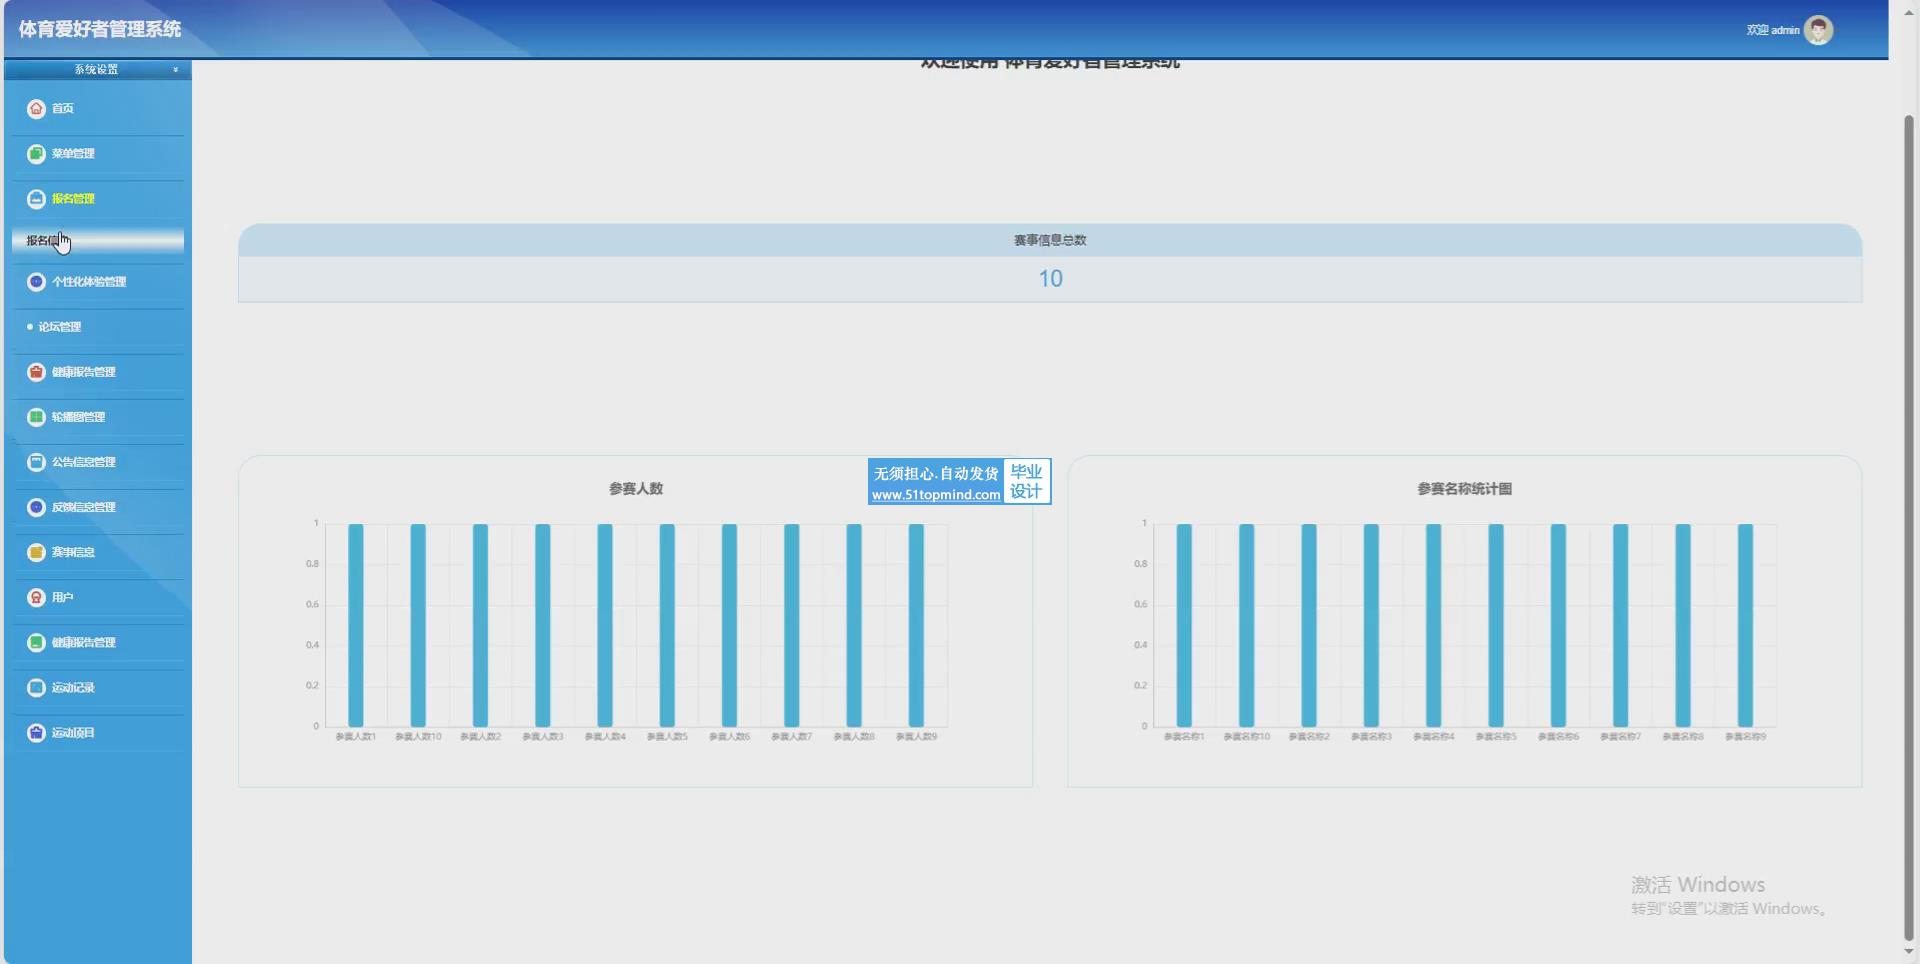Open the 用户 section icon
This screenshot has width=1920, height=964.
tap(36, 597)
